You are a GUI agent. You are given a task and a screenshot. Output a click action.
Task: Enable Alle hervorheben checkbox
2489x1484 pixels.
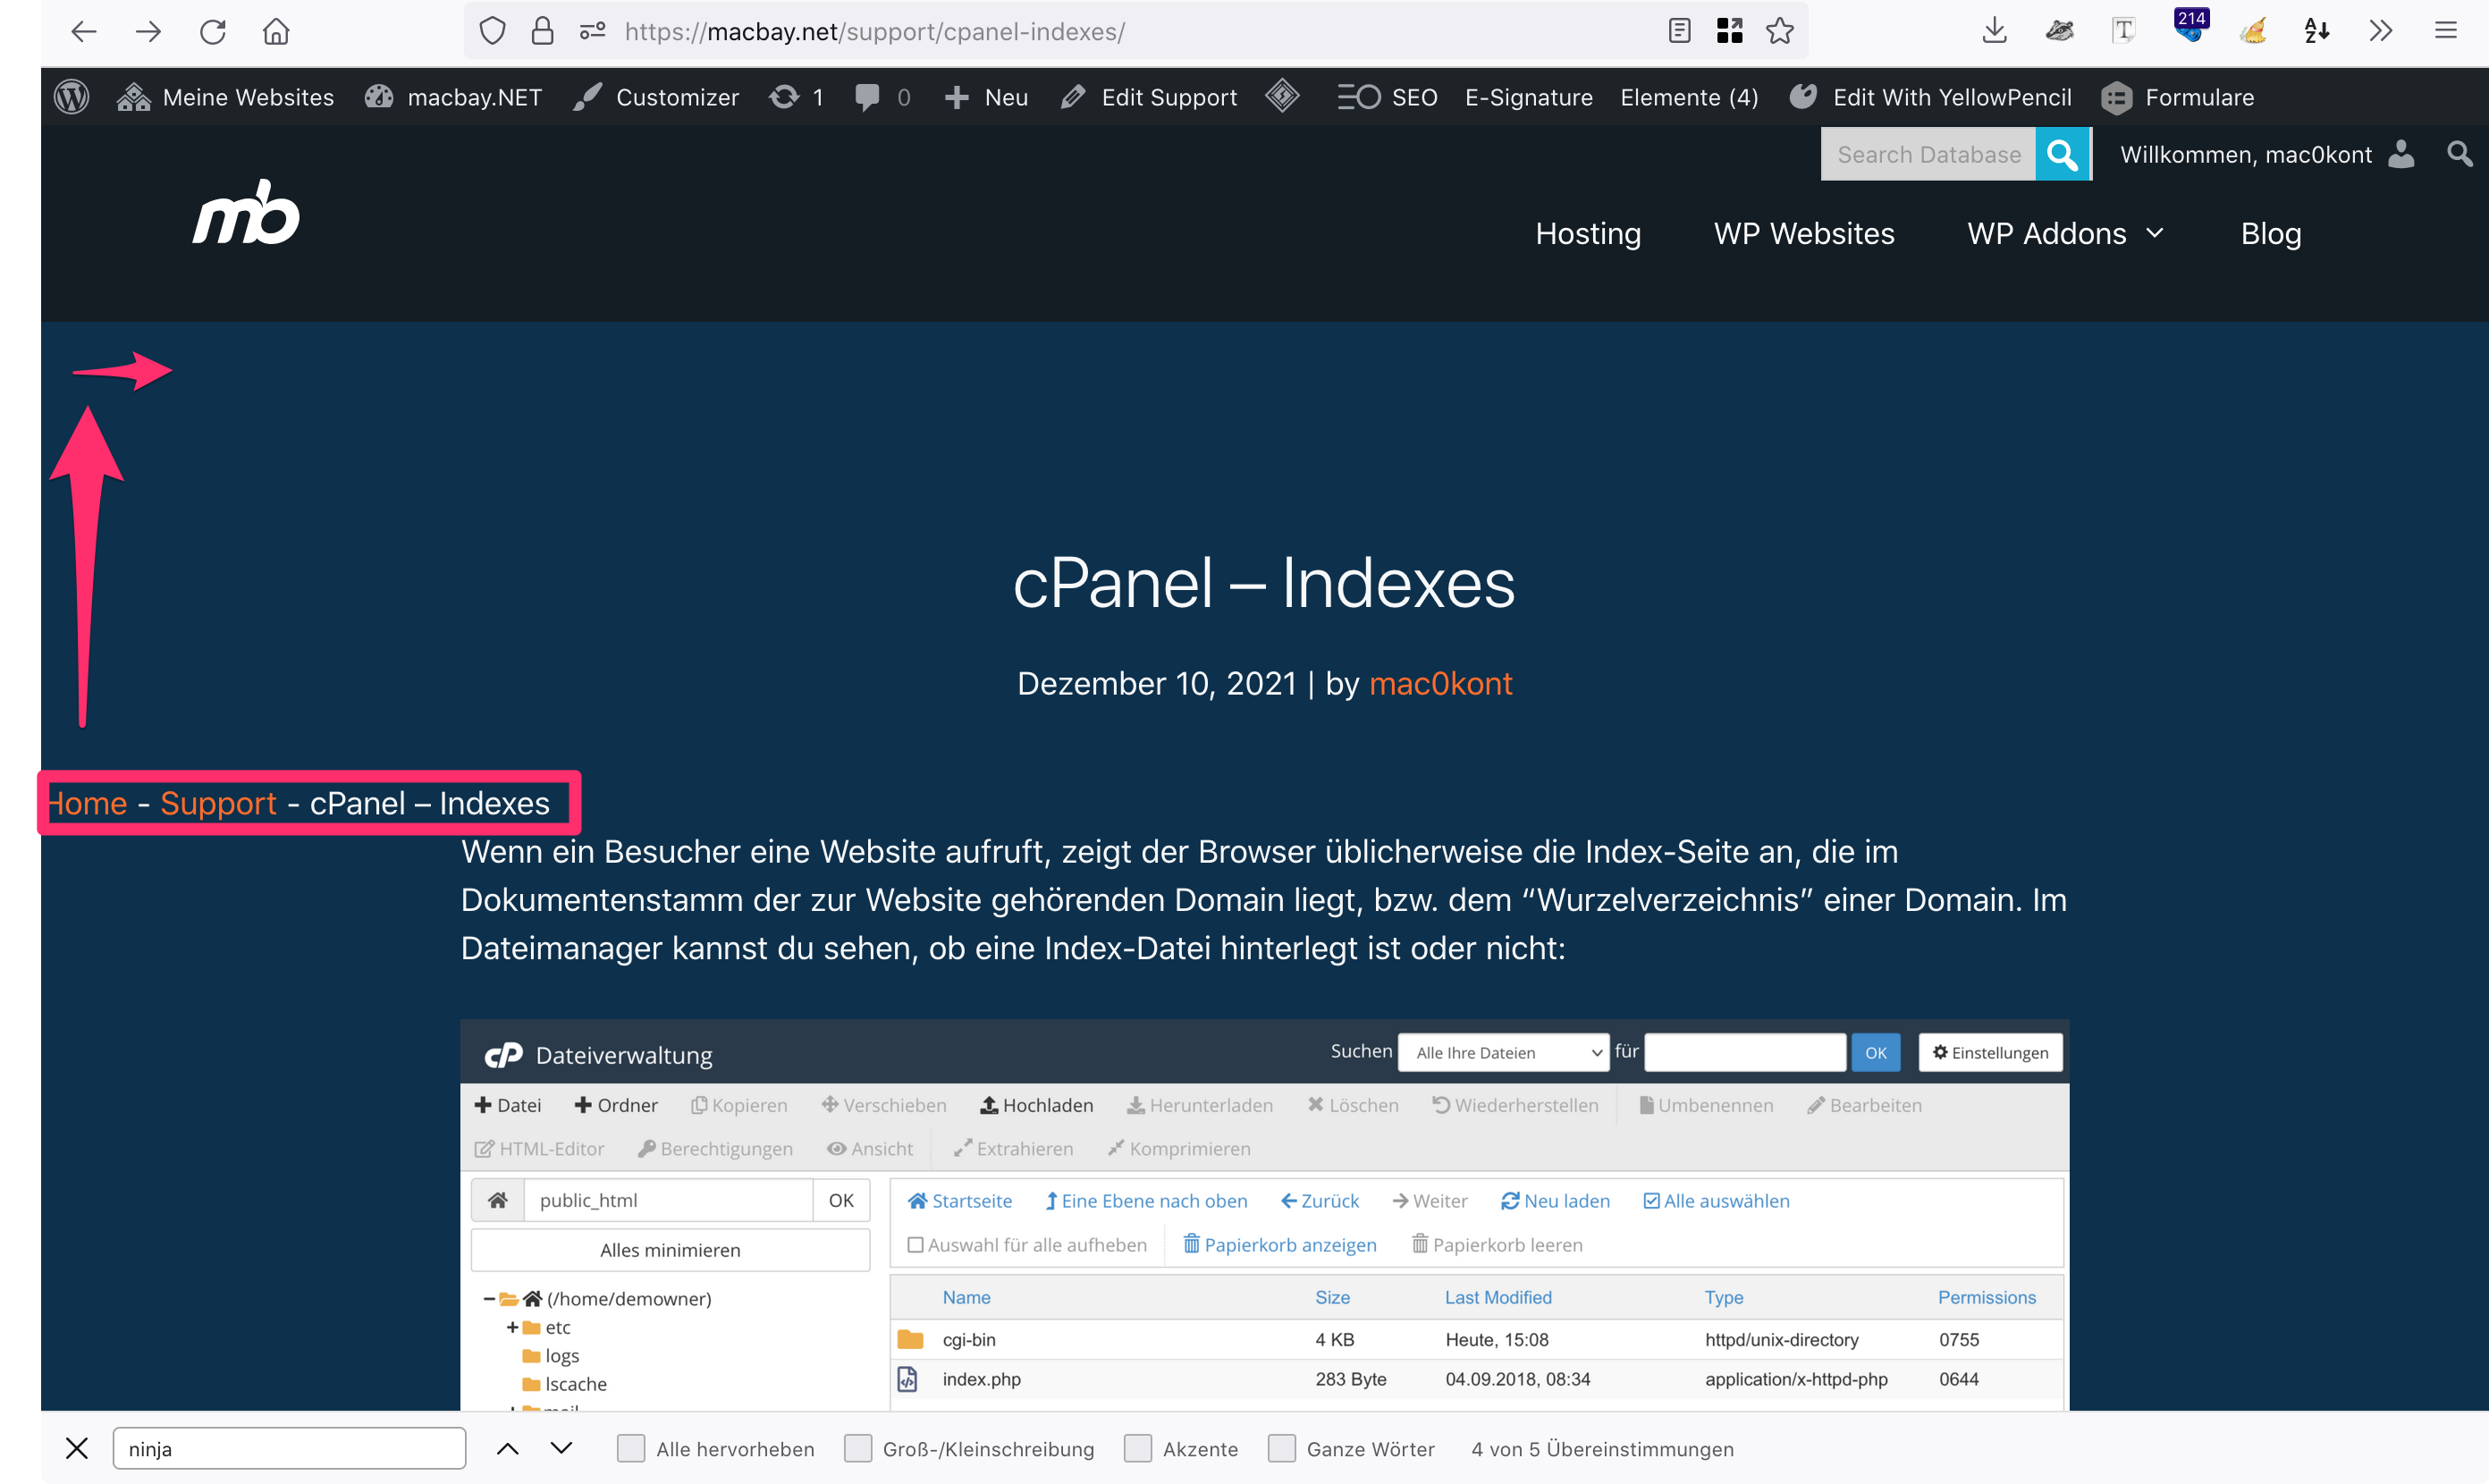pyautogui.click(x=631, y=1448)
